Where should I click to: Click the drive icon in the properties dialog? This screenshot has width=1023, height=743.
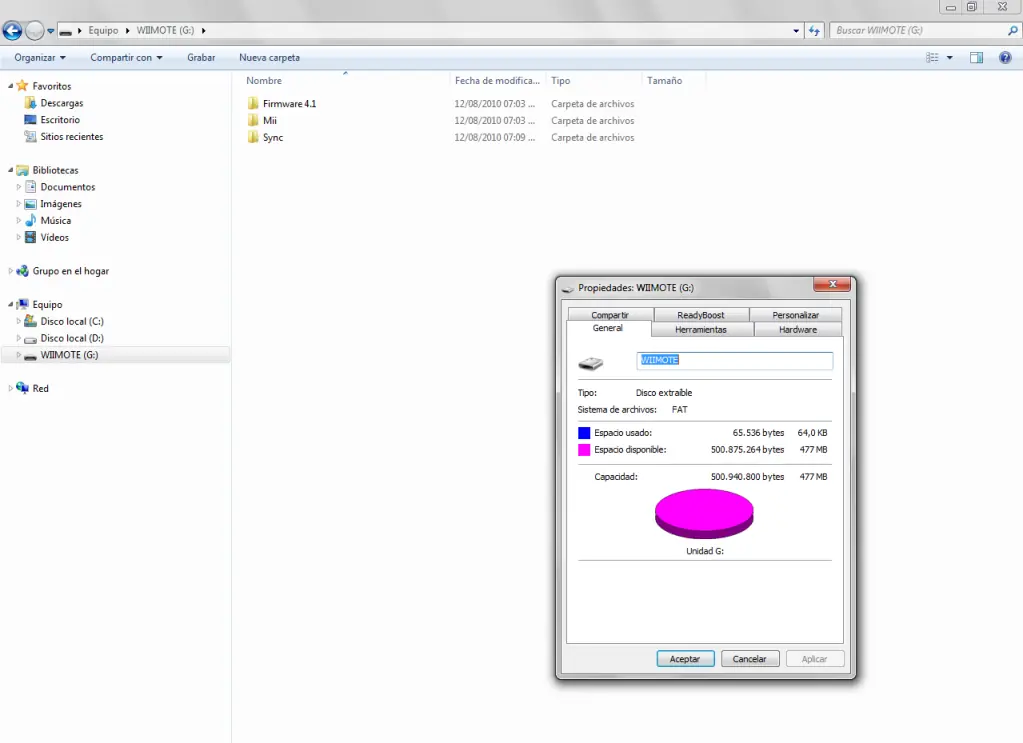coord(590,363)
